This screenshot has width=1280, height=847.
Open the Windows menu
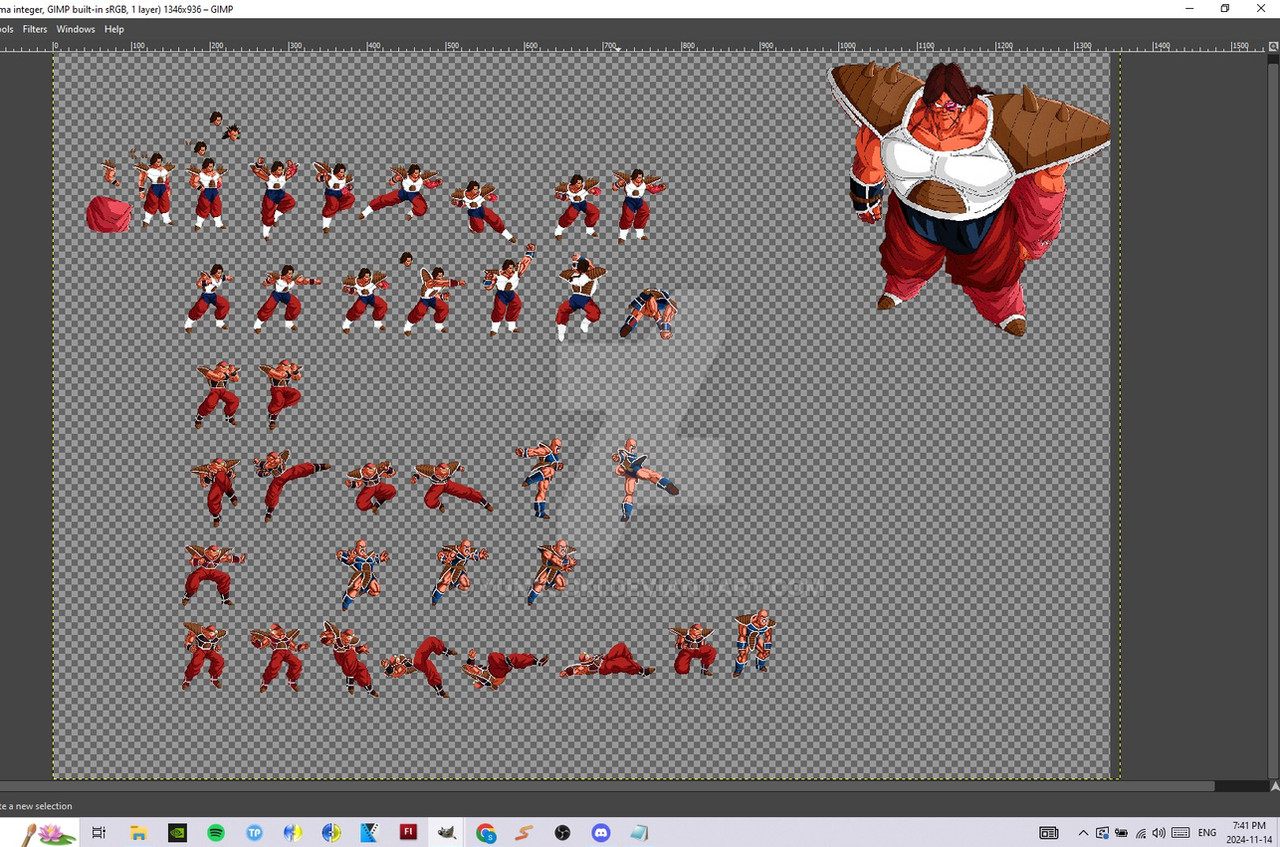point(76,29)
